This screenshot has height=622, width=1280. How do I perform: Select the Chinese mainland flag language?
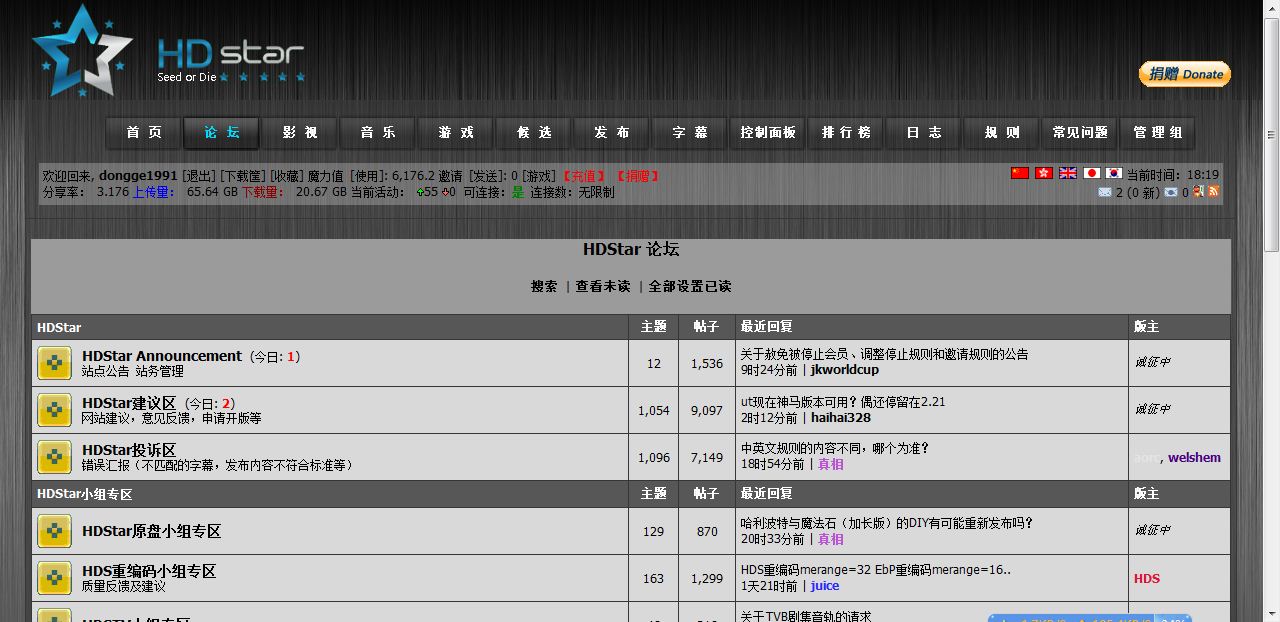click(x=1020, y=173)
